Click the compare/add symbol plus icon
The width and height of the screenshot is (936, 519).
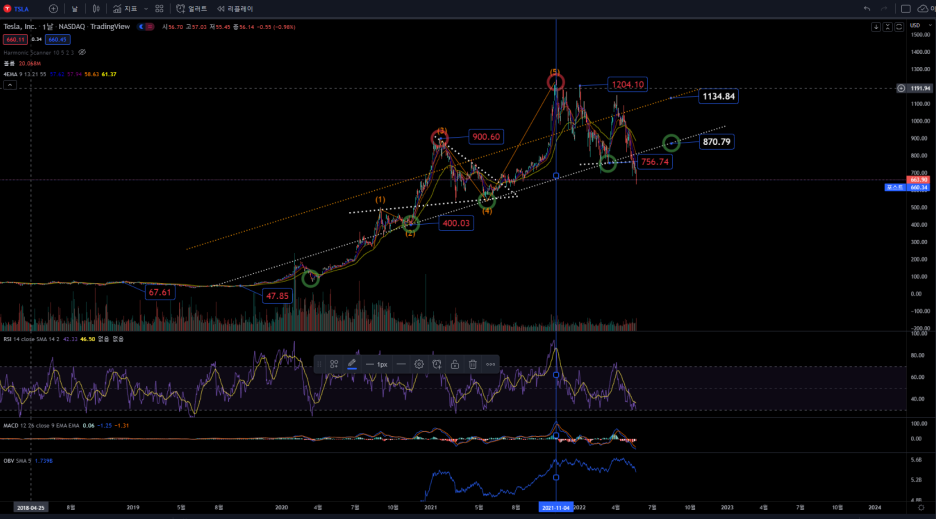coord(53,9)
